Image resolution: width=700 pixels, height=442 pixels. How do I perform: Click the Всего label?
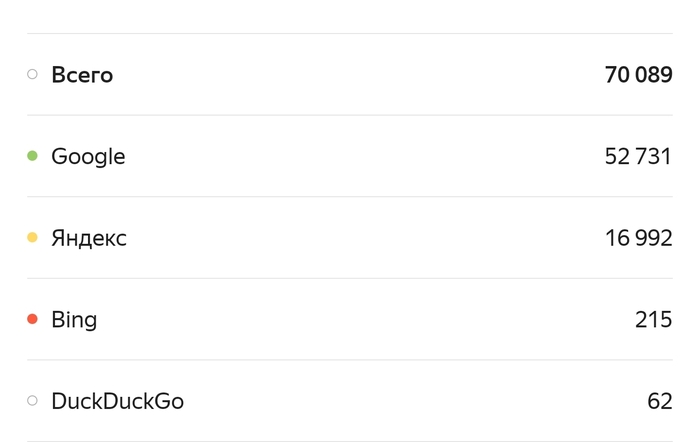[x=82, y=75]
